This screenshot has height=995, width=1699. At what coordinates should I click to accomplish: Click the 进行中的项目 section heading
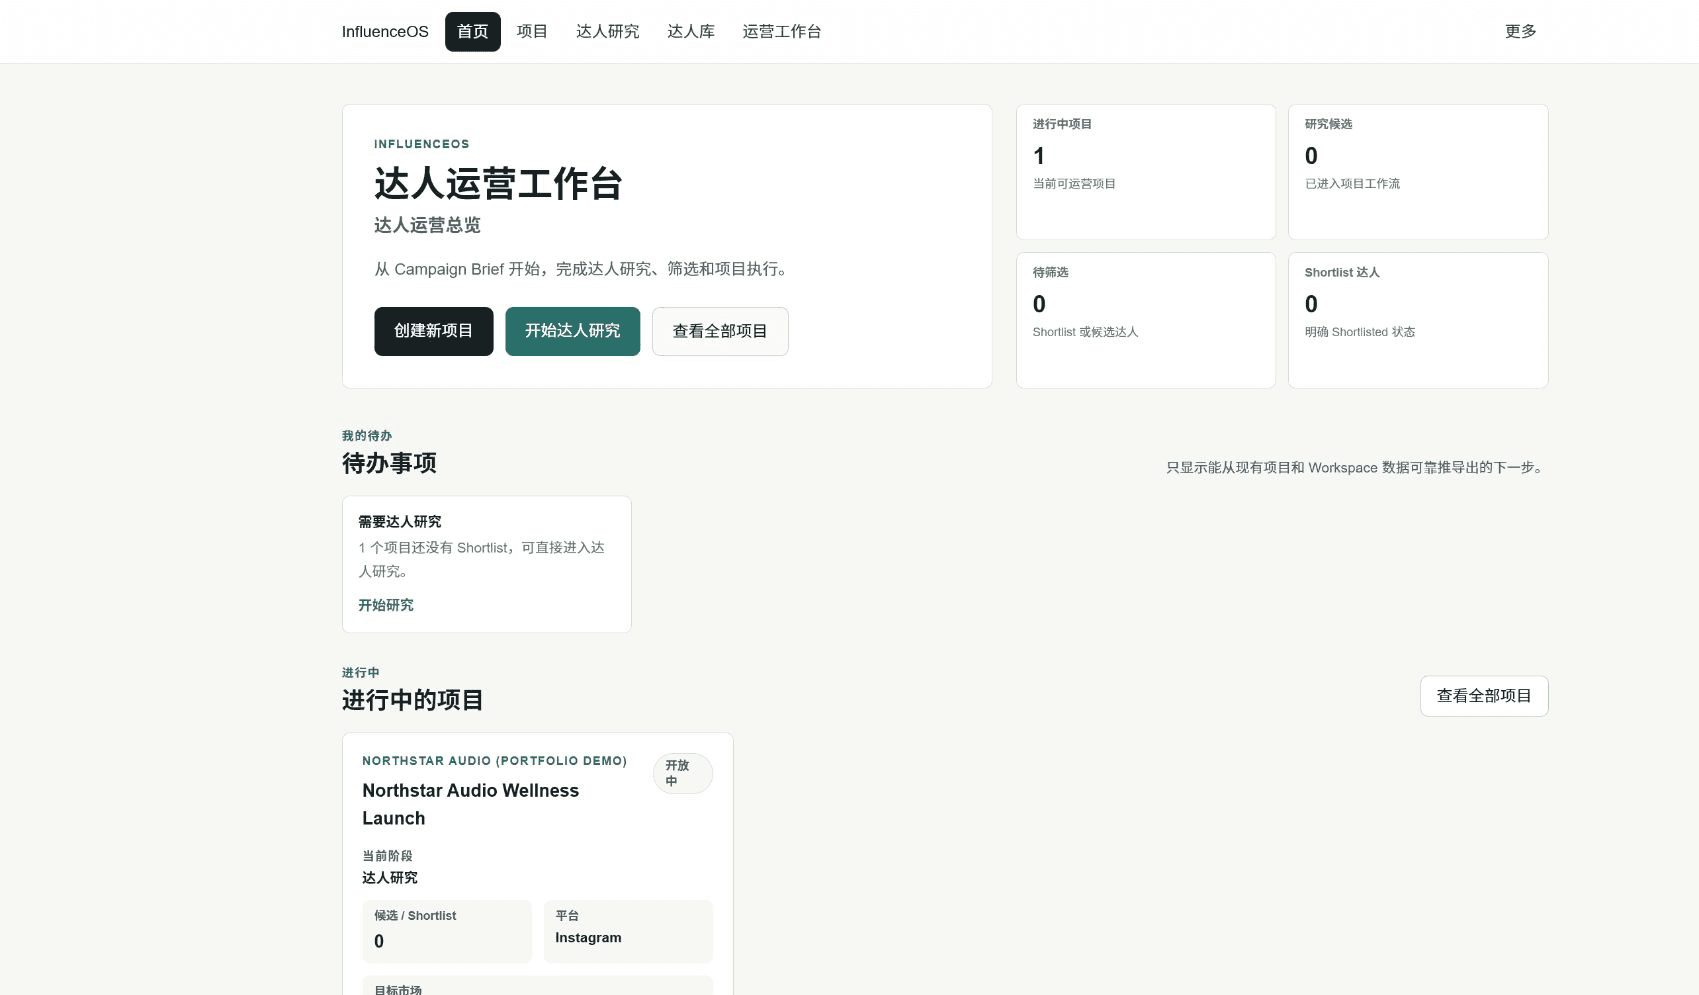pyautogui.click(x=413, y=700)
